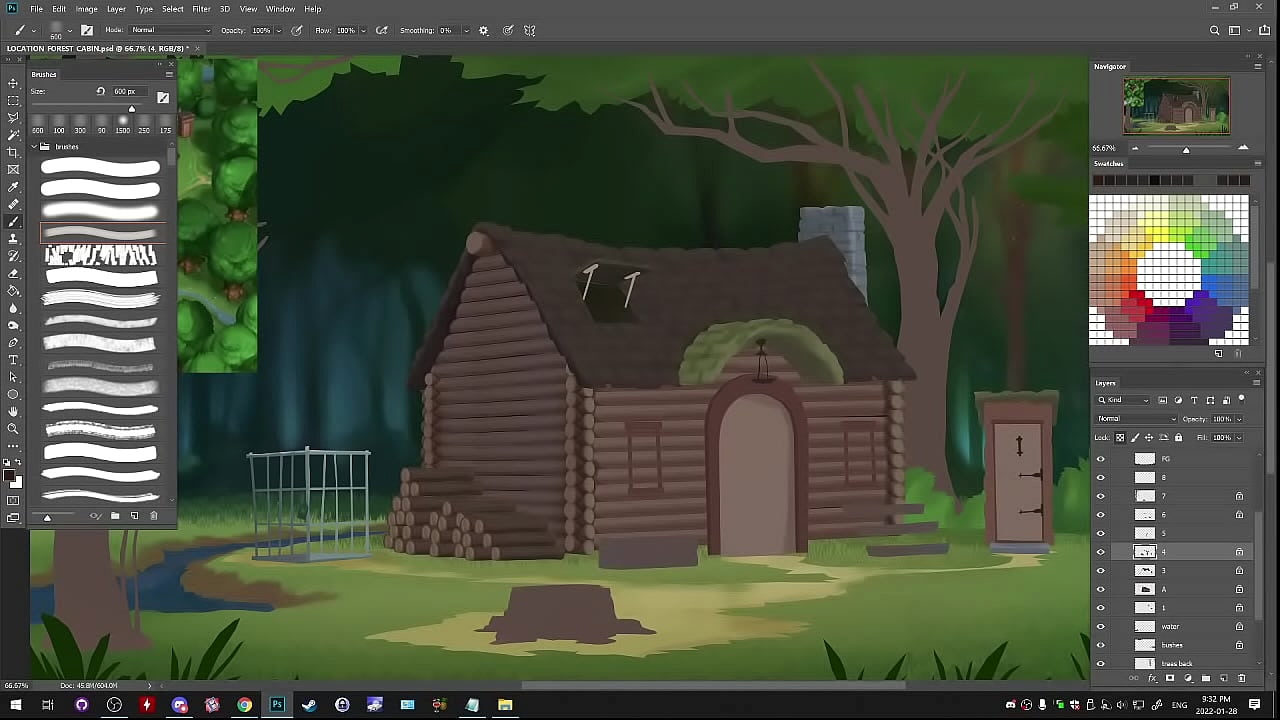Open the brush Mode dropdown
Screen dimensions: 1280x720
tap(170, 30)
